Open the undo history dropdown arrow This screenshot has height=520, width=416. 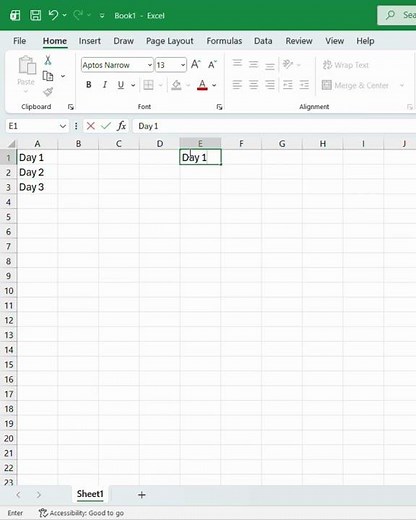(64, 15)
